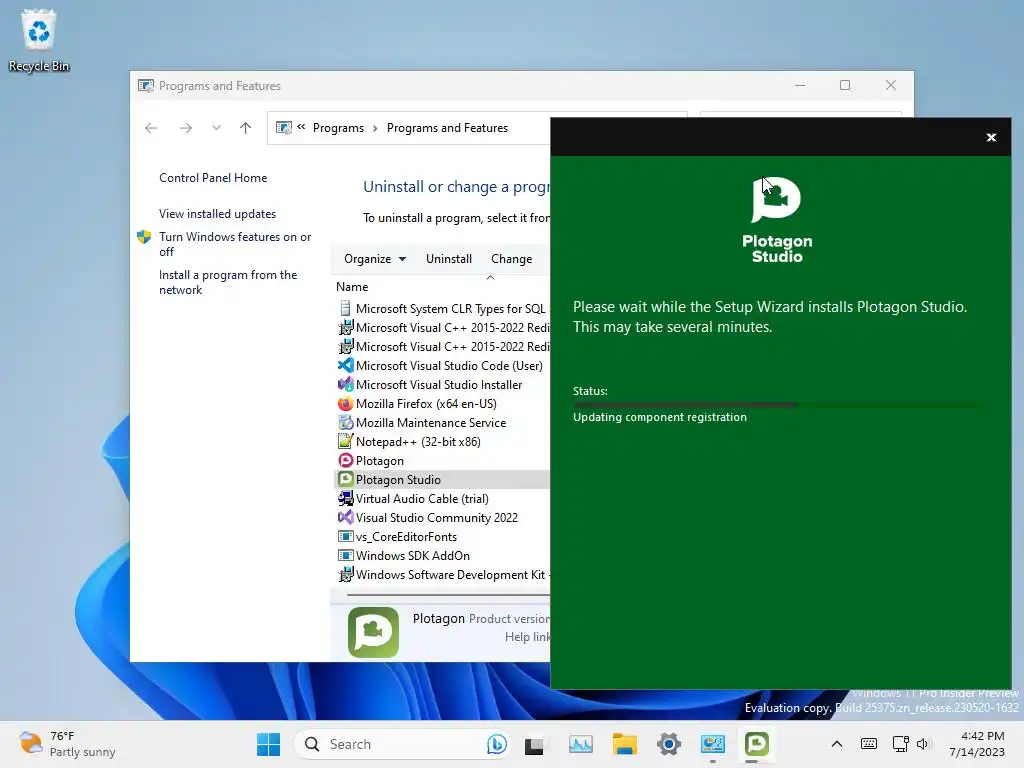Go forward in Programs and Features window
This screenshot has height=768, width=1024.
(x=186, y=128)
